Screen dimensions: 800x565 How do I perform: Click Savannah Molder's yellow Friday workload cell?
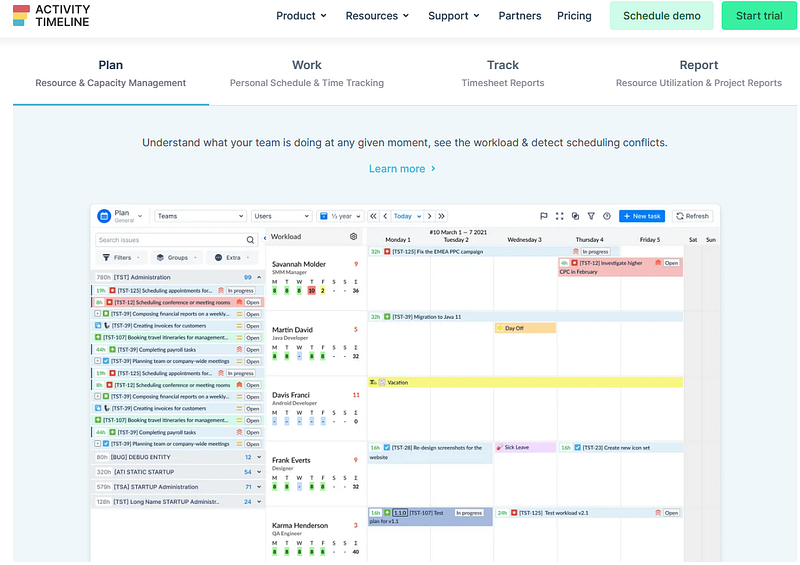322,291
